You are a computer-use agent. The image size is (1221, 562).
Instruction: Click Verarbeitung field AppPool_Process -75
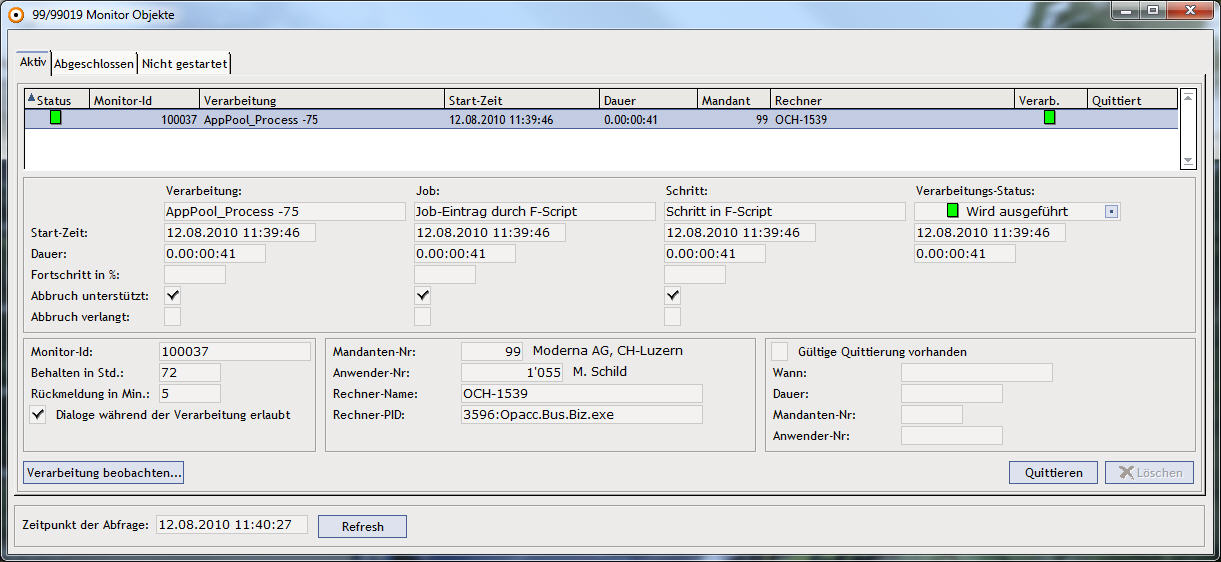[x=285, y=211]
